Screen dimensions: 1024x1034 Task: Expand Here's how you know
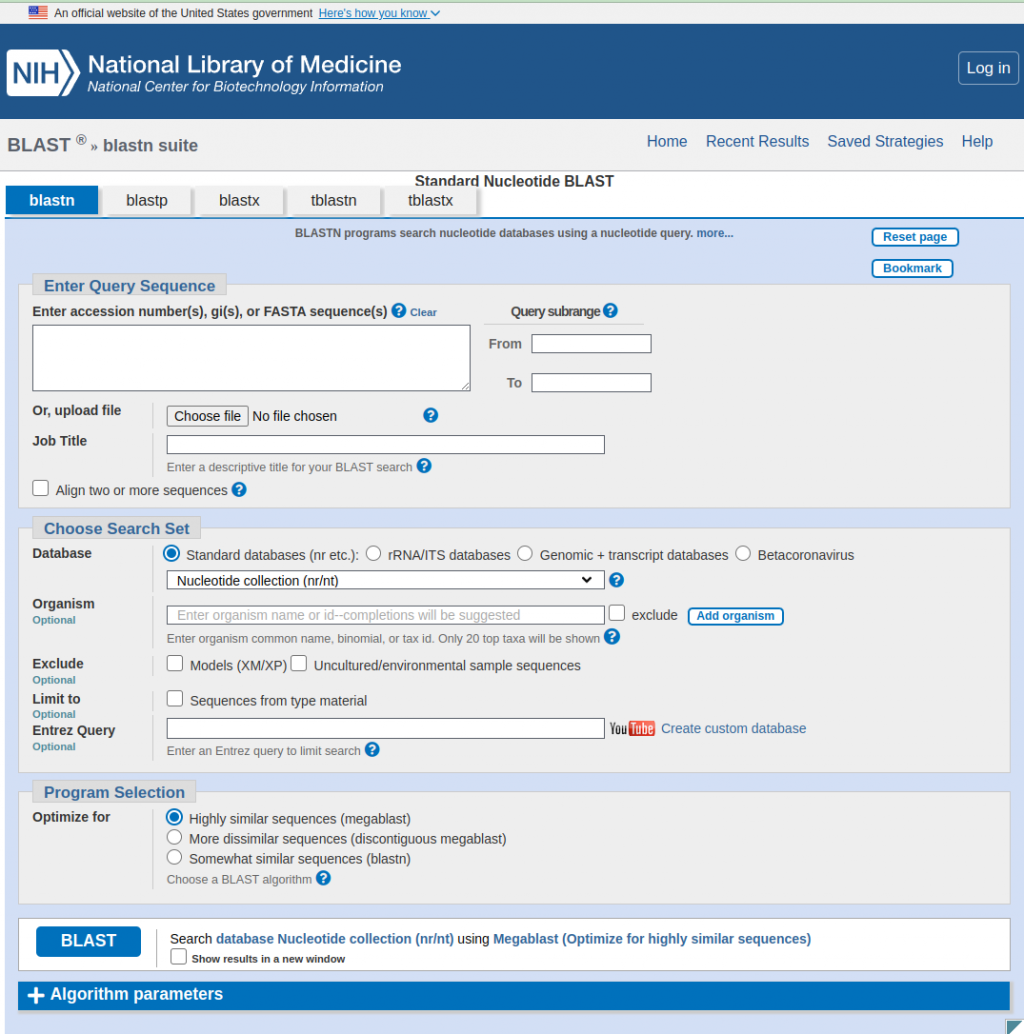coord(379,13)
